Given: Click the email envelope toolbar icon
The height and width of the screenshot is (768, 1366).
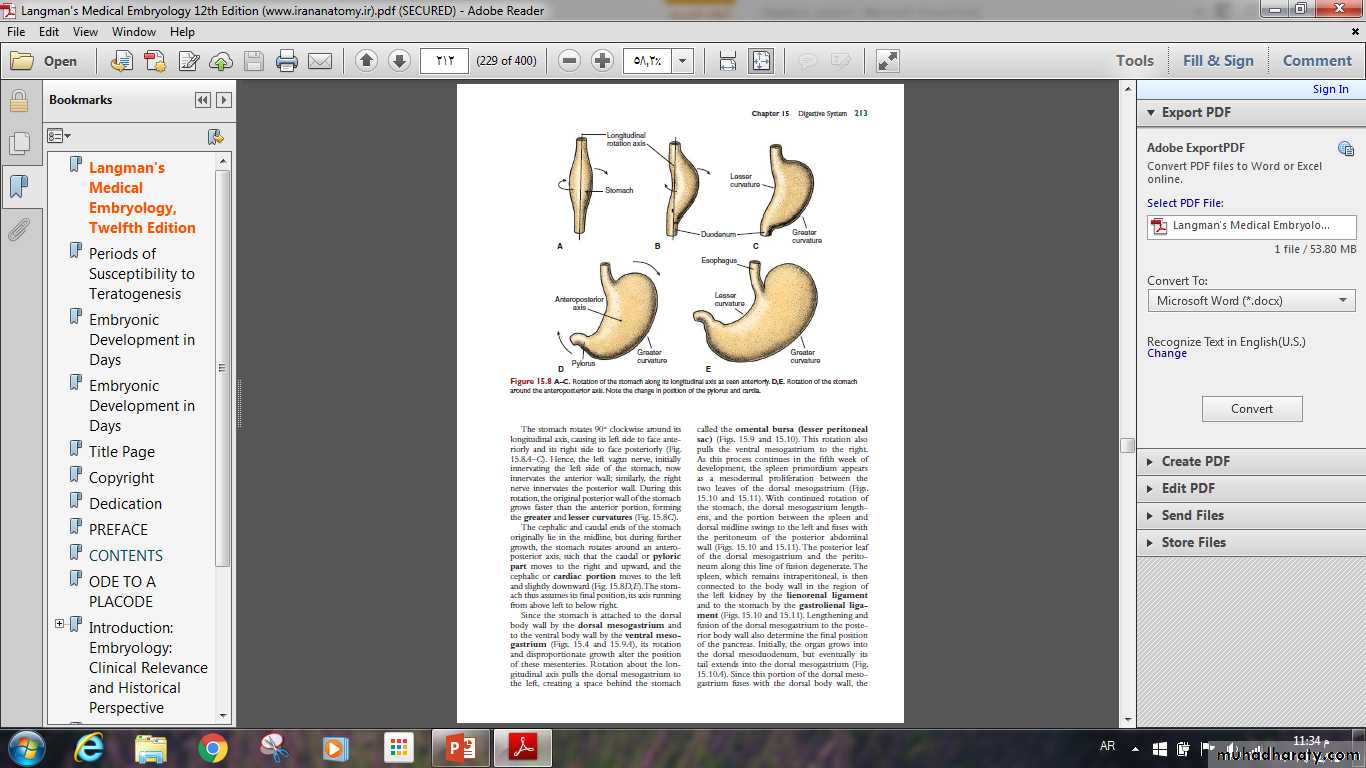Looking at the screenshot, I should [320, 61].
